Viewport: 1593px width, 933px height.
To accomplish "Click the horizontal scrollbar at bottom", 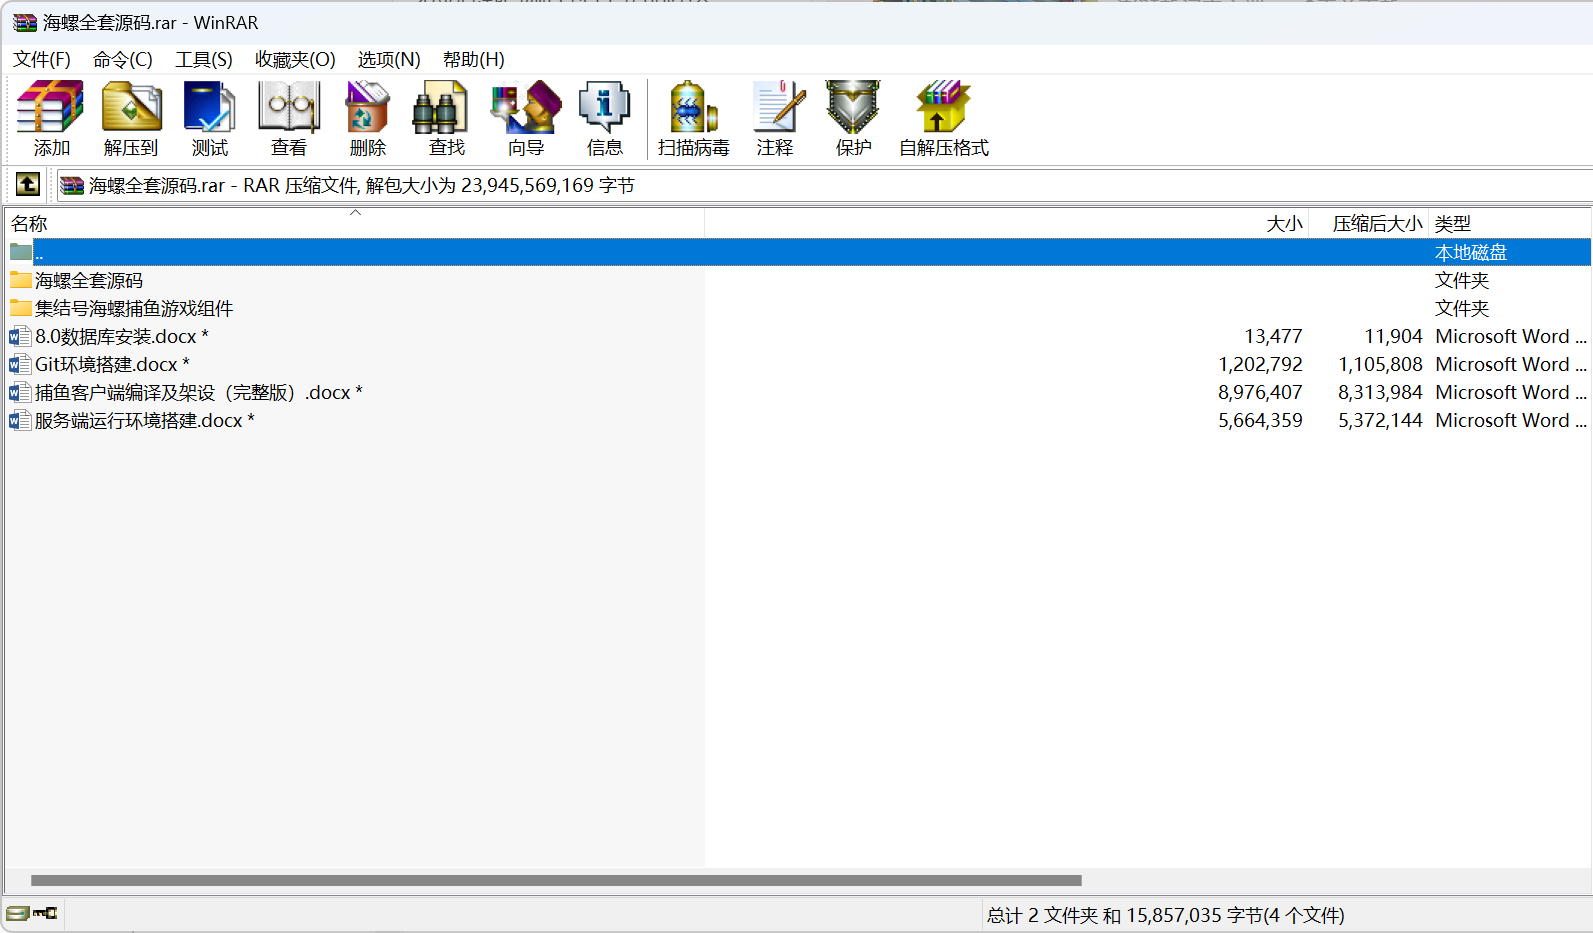I will (556, 881).
